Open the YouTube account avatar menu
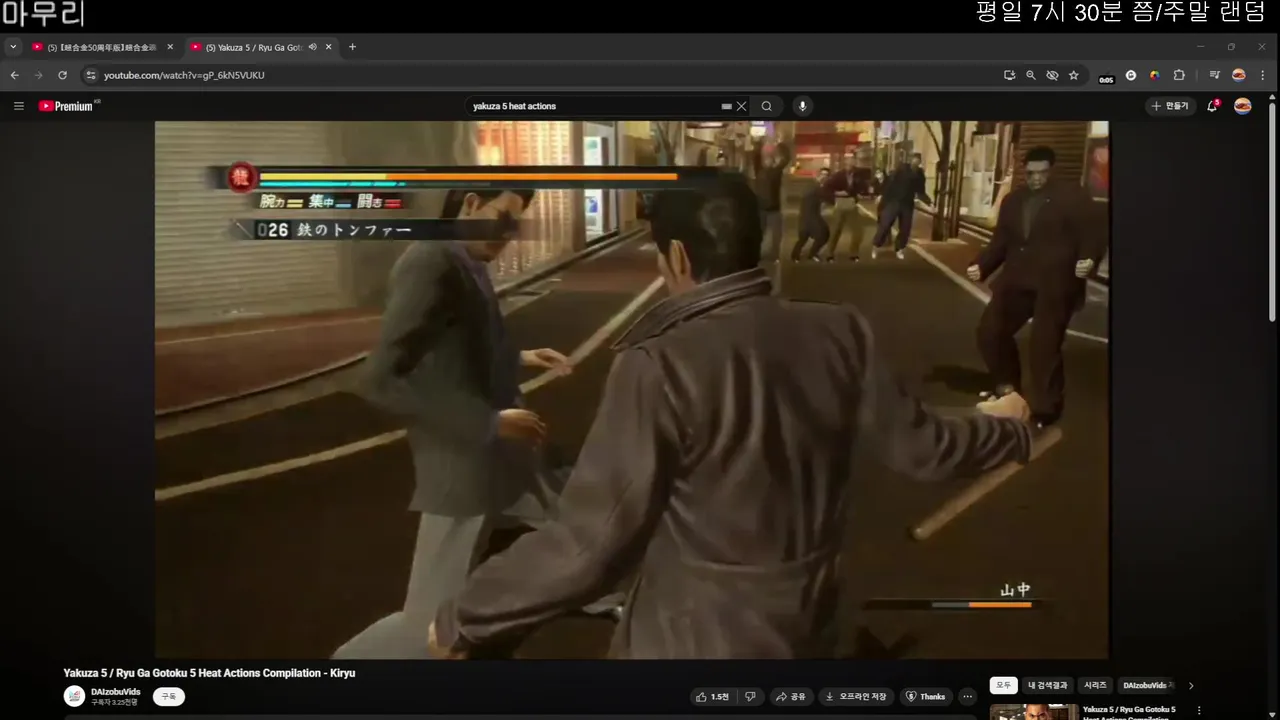The image size is (1280, 720). click(x=1242, y=106)
